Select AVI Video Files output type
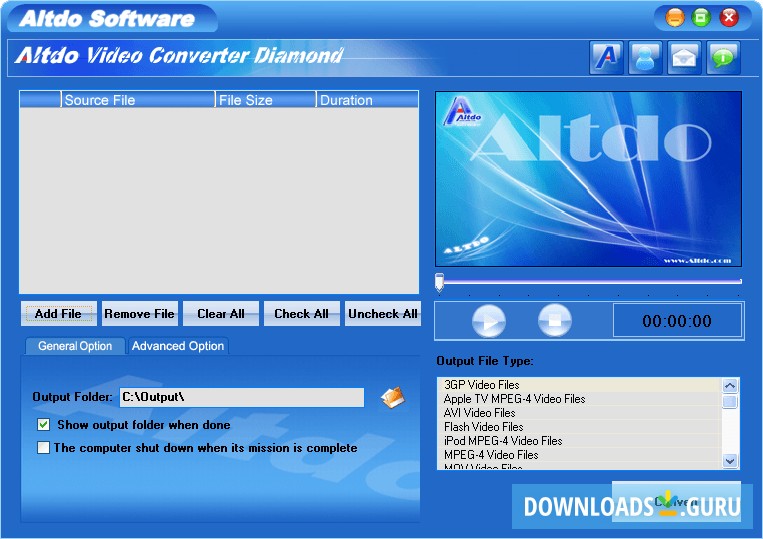 tap(579, 413)
